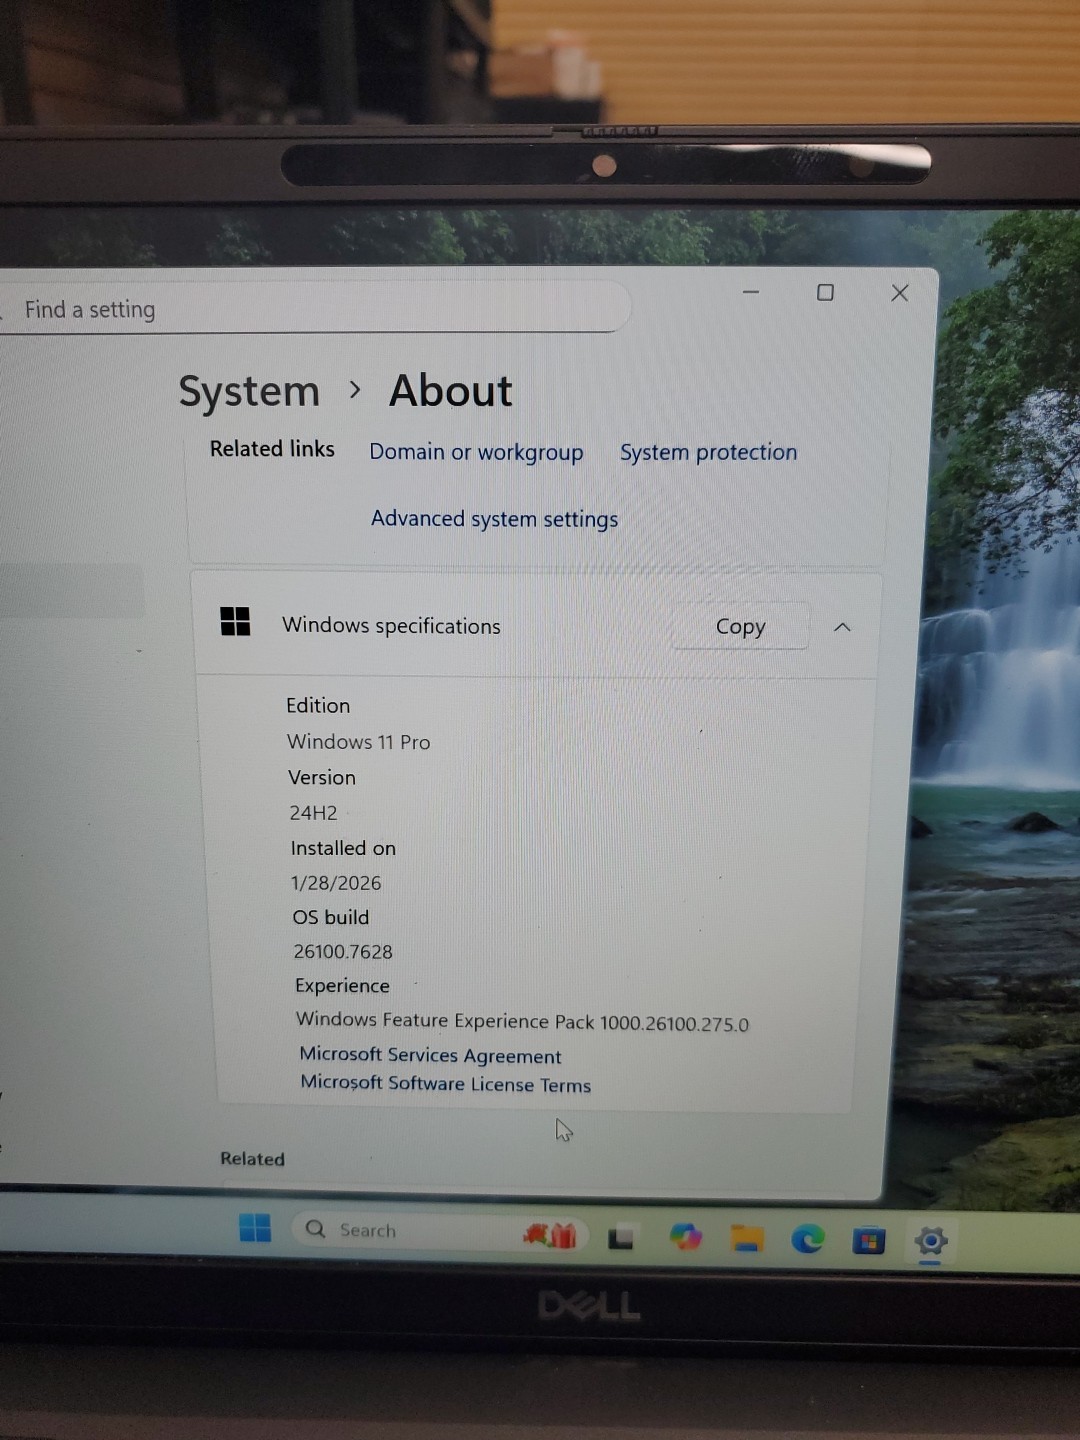Go back to System in breadcrumb
Image resolution: width=1080 pixels, height=1440 pixels.
click(249, 391)
